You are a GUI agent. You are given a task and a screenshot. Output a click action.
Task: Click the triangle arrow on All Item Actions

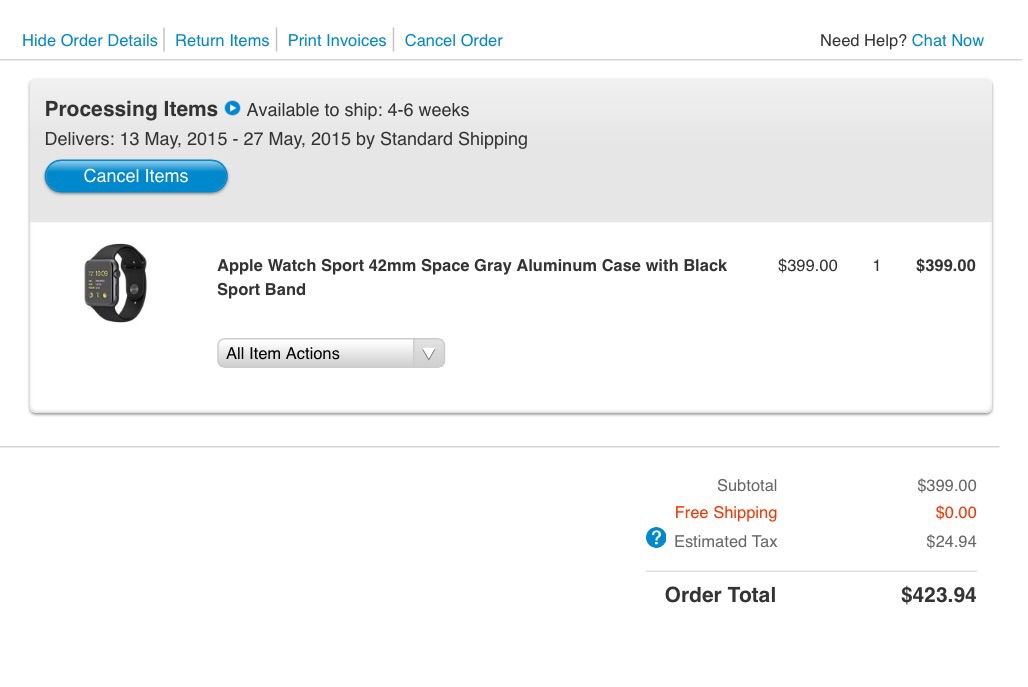(x=428, y=353)
